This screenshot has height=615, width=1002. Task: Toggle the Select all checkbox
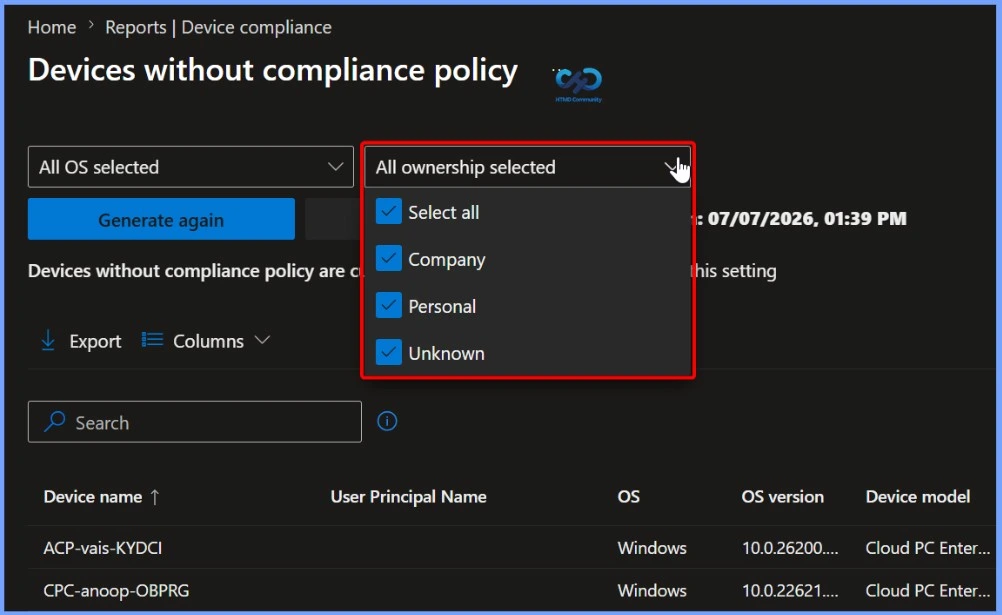(x=389, y=212)
